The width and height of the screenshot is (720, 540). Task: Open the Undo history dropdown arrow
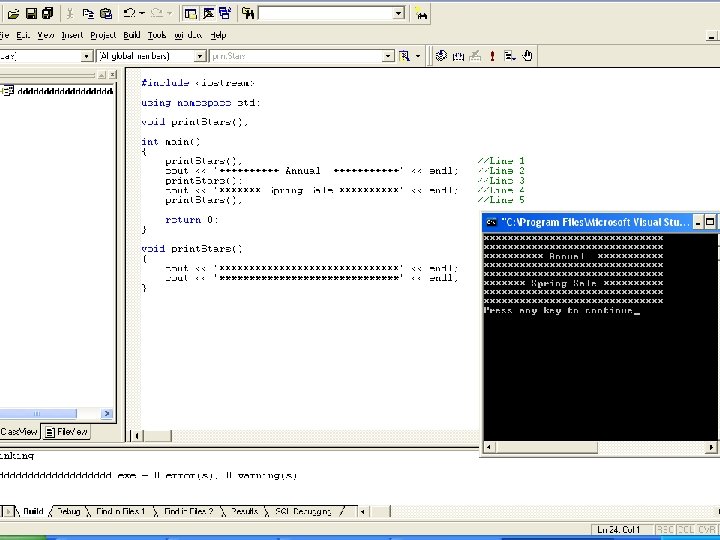tap(144, 13)
